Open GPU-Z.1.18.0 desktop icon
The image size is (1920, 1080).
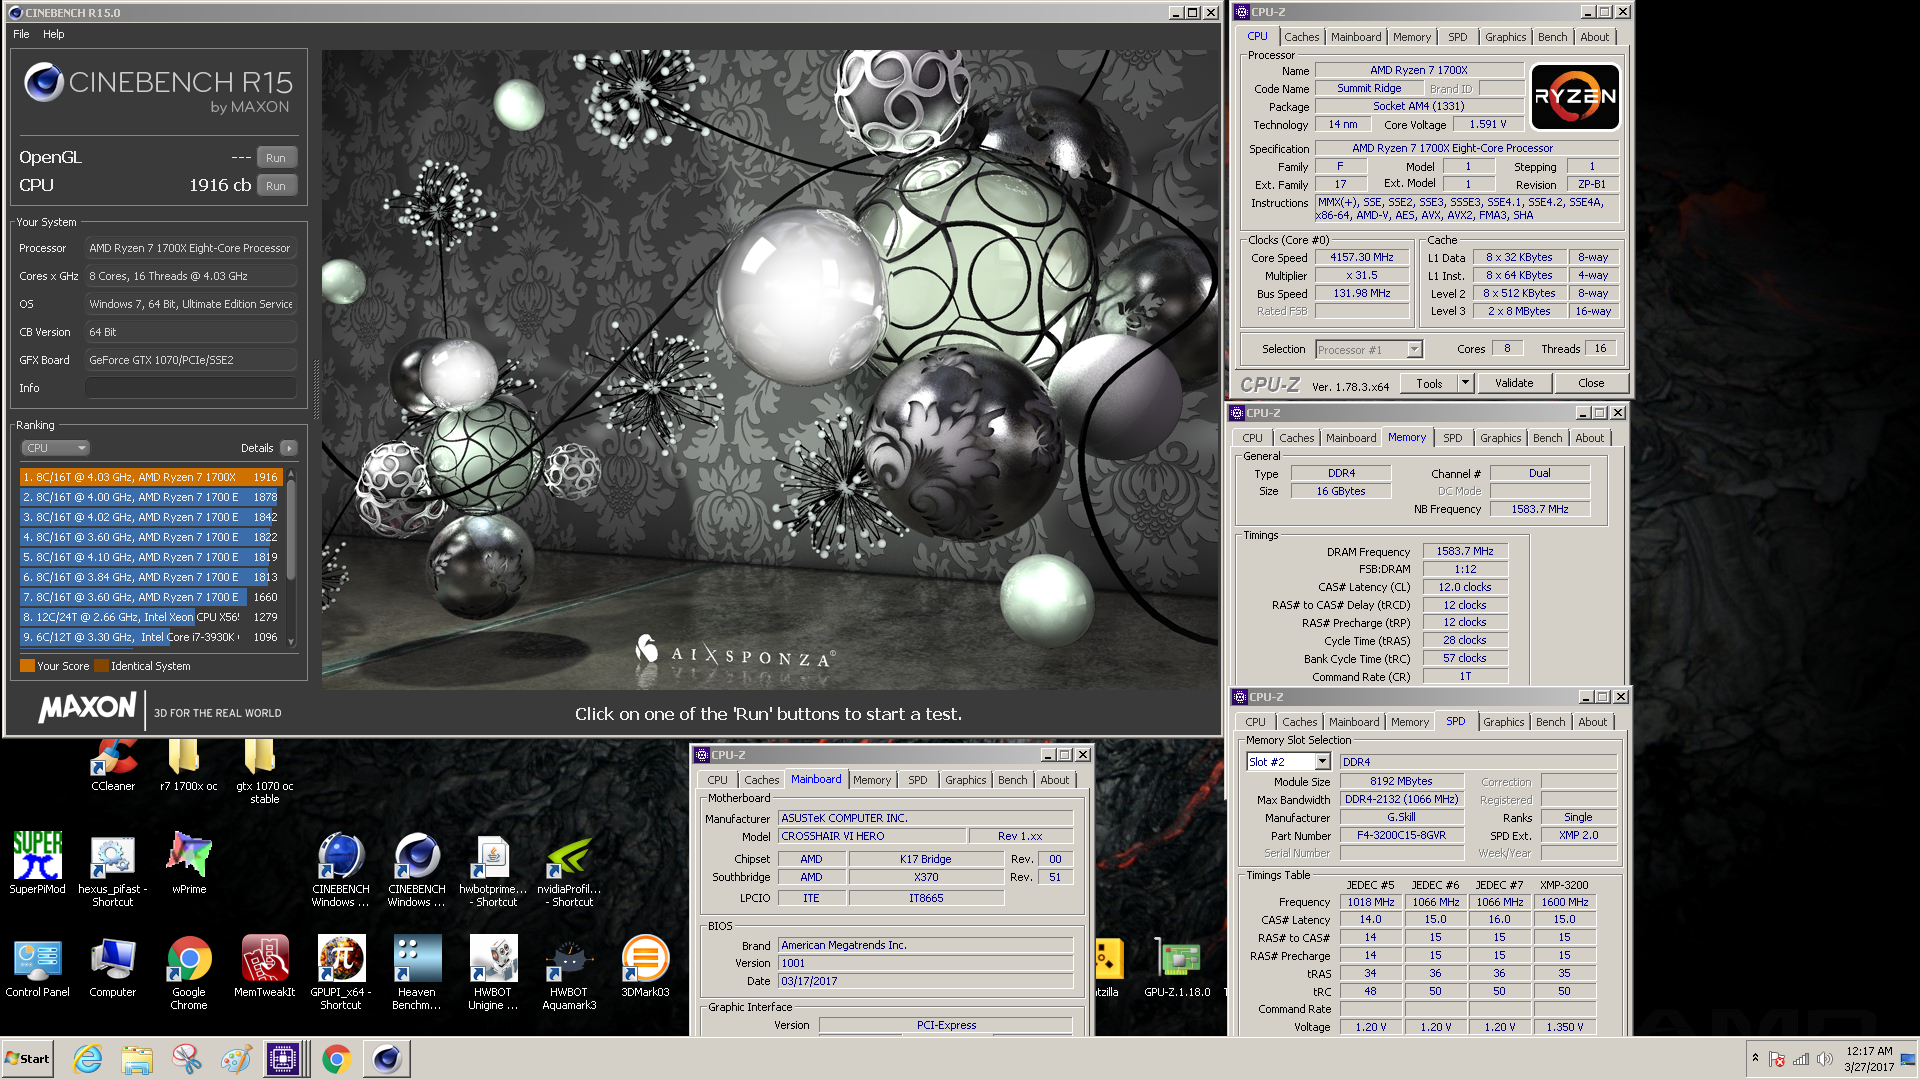[x=1177, y=967]
